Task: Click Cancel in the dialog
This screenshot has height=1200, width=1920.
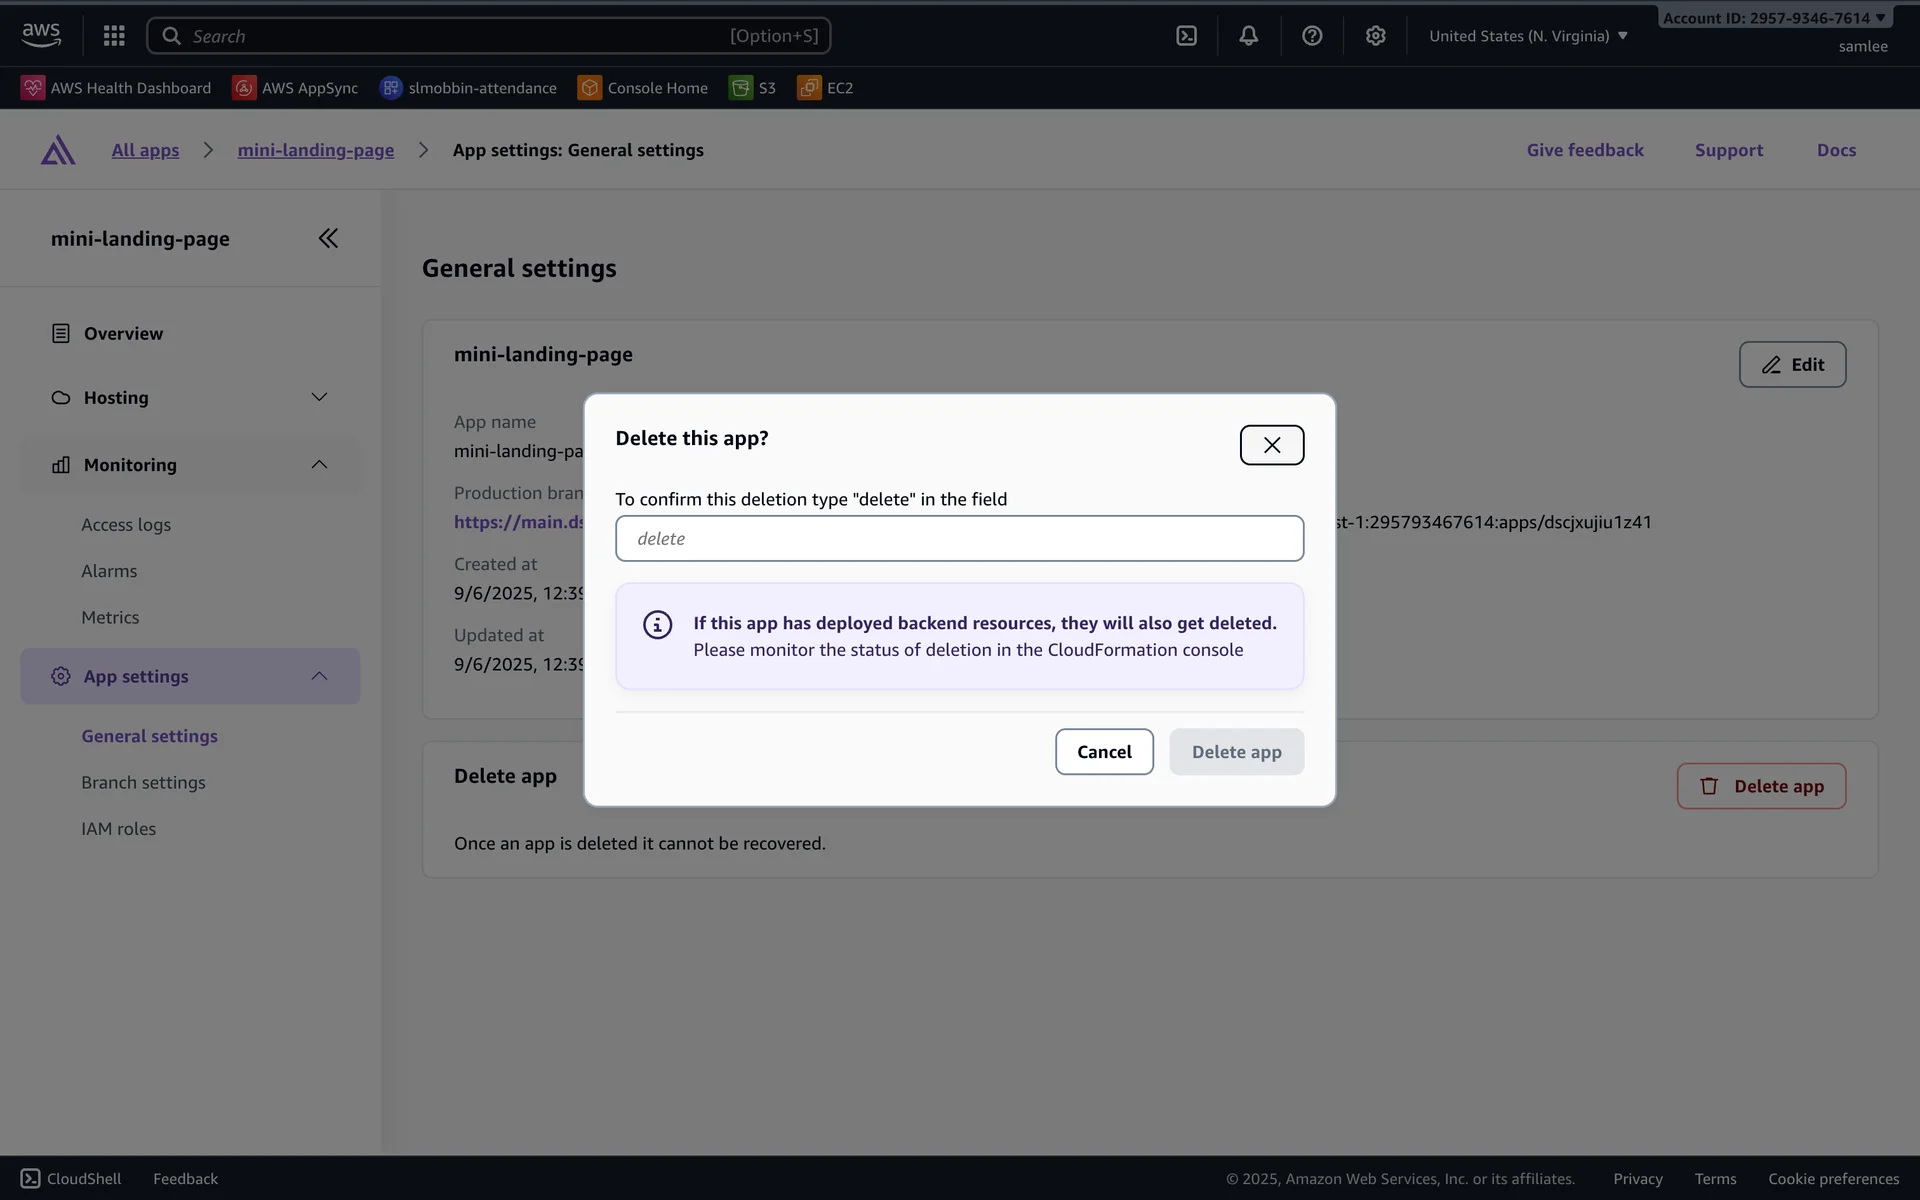Action: pos(1103,752)
